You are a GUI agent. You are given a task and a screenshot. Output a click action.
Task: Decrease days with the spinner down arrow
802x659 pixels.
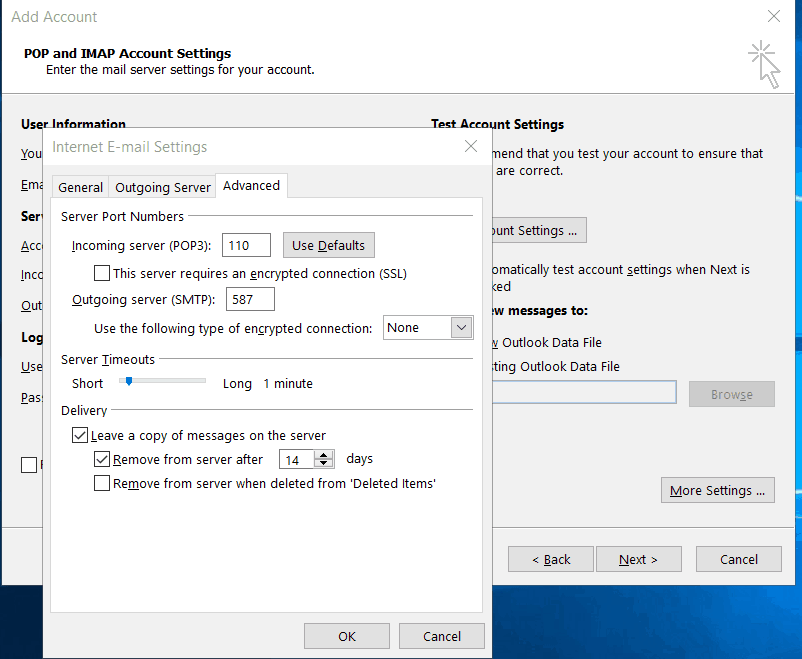tap(323, 464)
